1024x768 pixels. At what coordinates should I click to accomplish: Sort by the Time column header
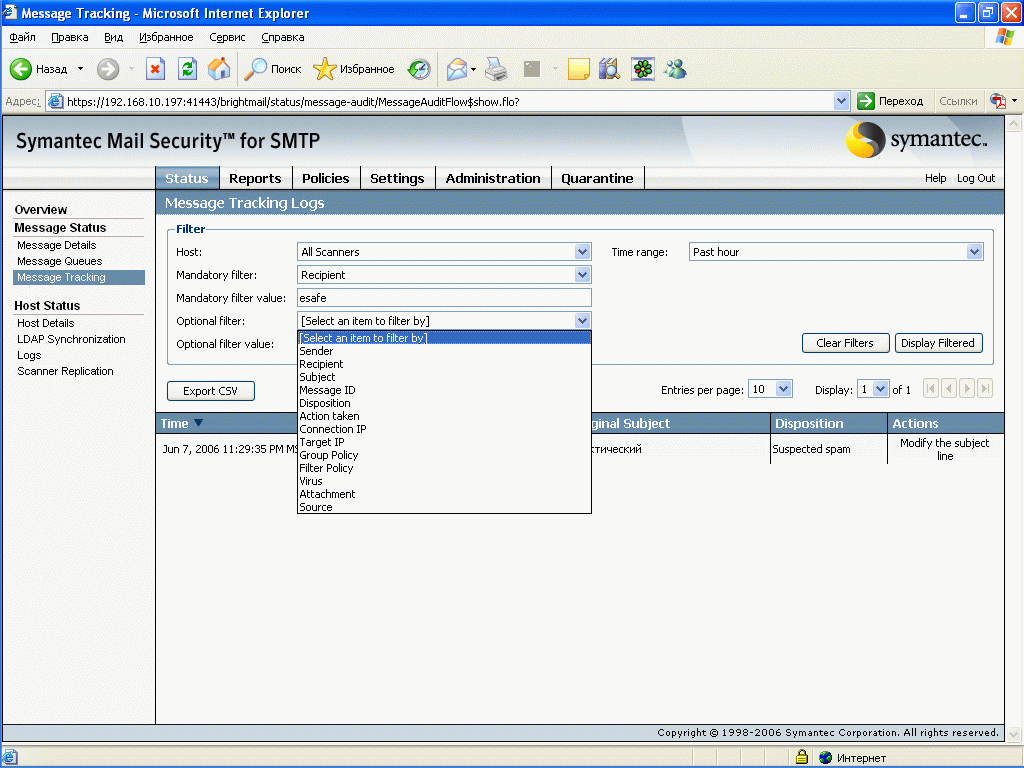[175, 423]
